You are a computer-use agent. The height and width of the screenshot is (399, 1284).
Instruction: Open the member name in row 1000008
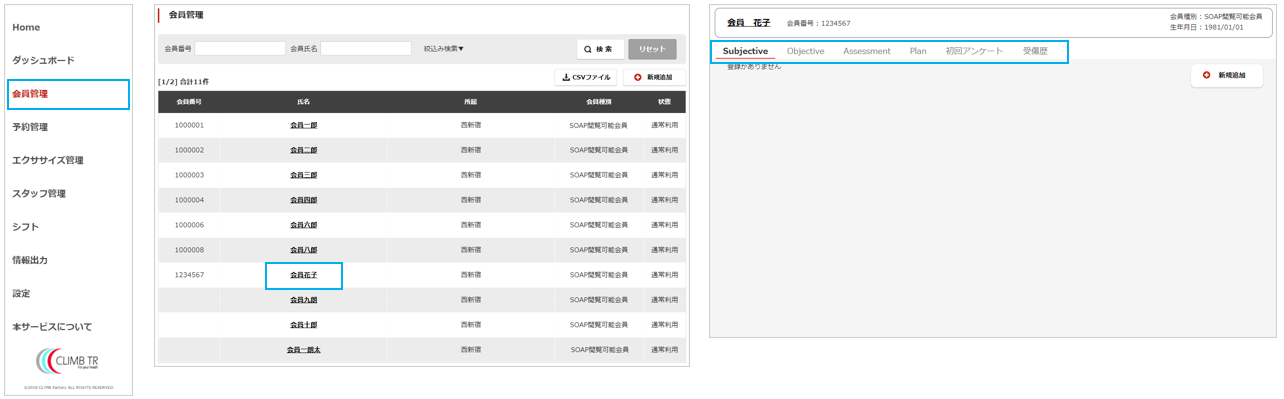(303, 250)
